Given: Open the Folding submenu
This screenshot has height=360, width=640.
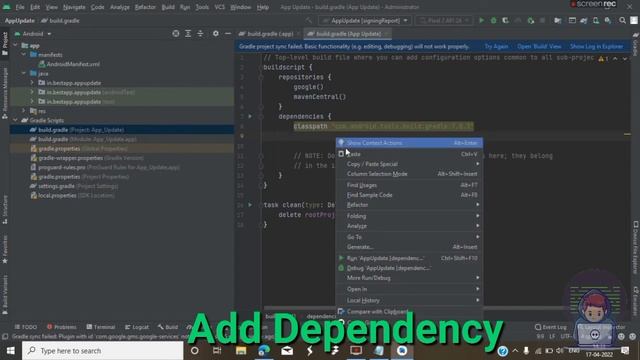Looking at the screenshot, I should coord(409,216).
